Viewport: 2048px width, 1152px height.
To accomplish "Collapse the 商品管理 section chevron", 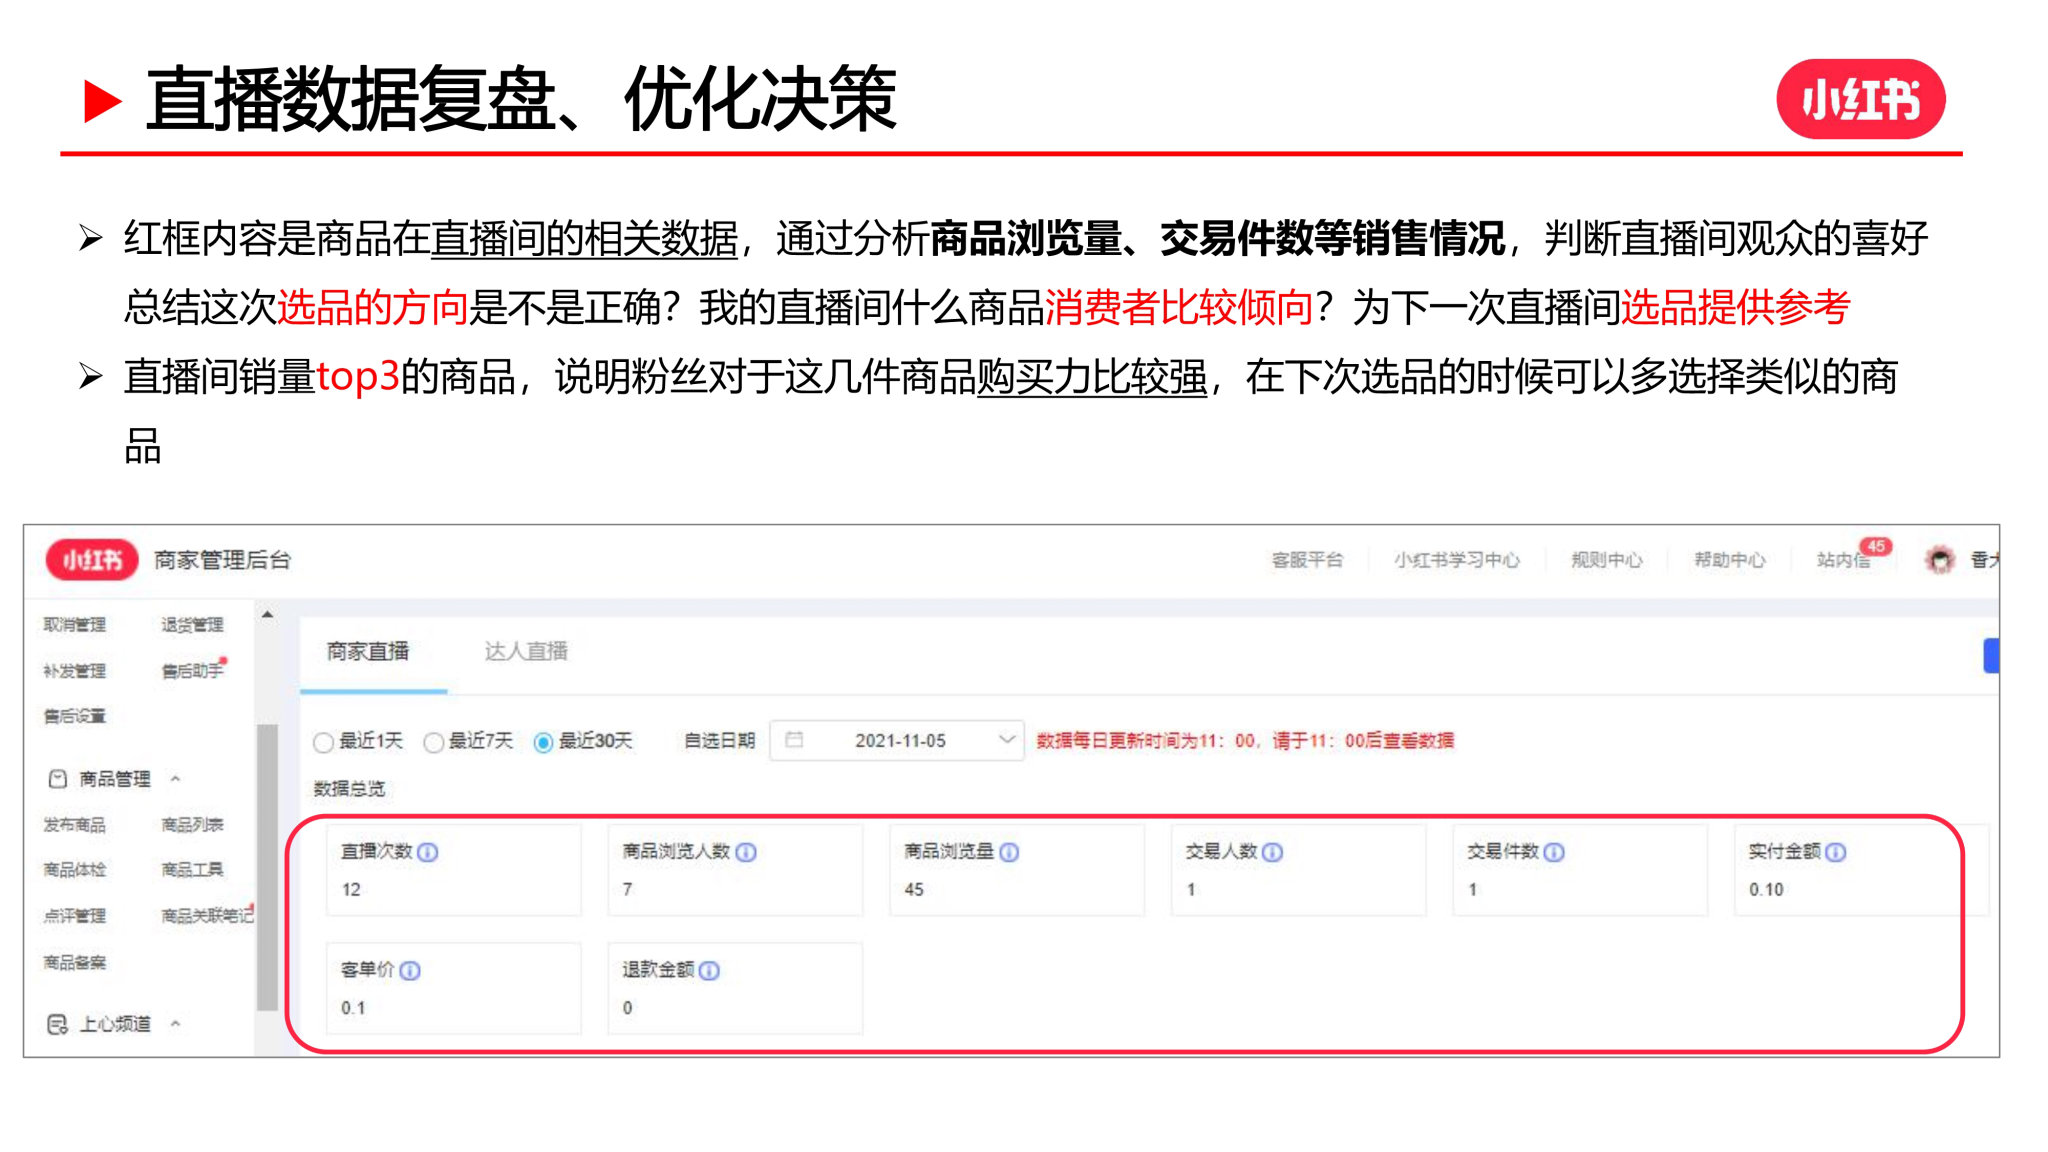I will (177, 777).
